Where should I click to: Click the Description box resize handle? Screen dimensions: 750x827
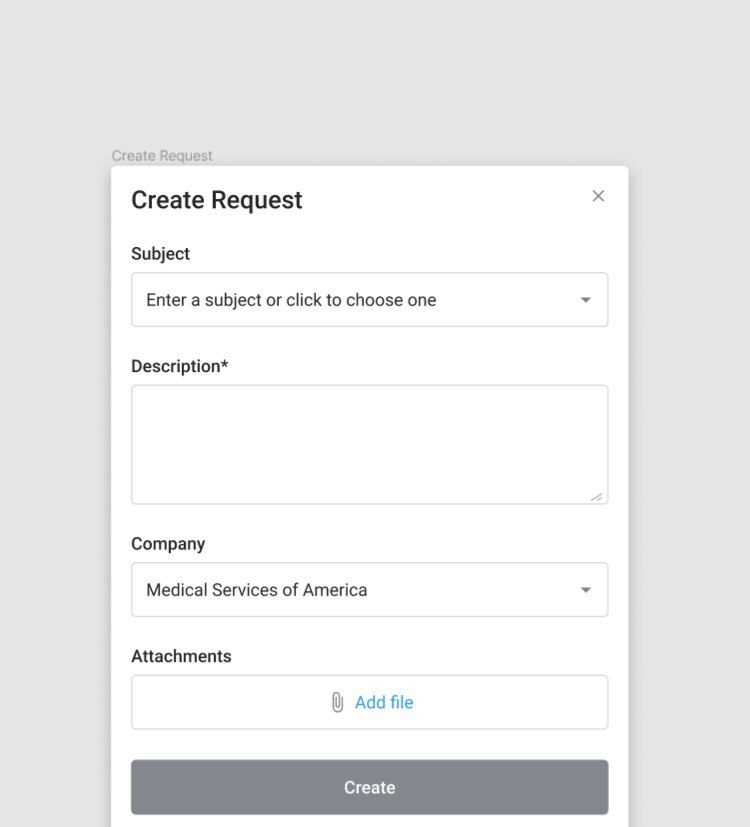pyautogui.click(x=597, y=497)
